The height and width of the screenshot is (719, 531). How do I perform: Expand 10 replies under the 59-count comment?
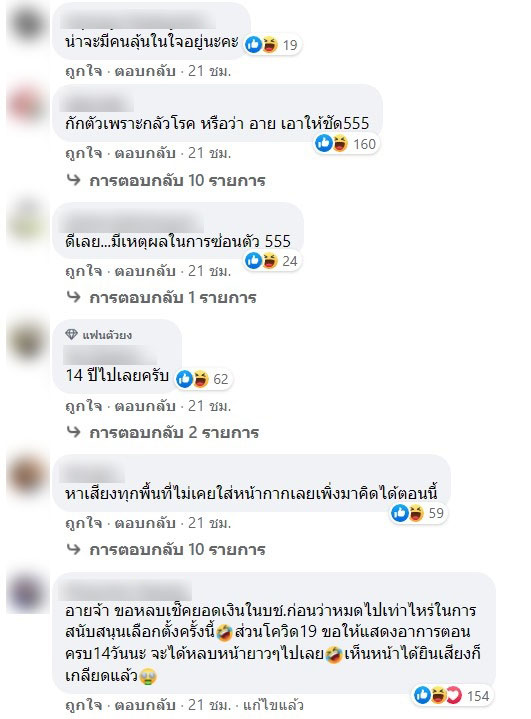177,549
